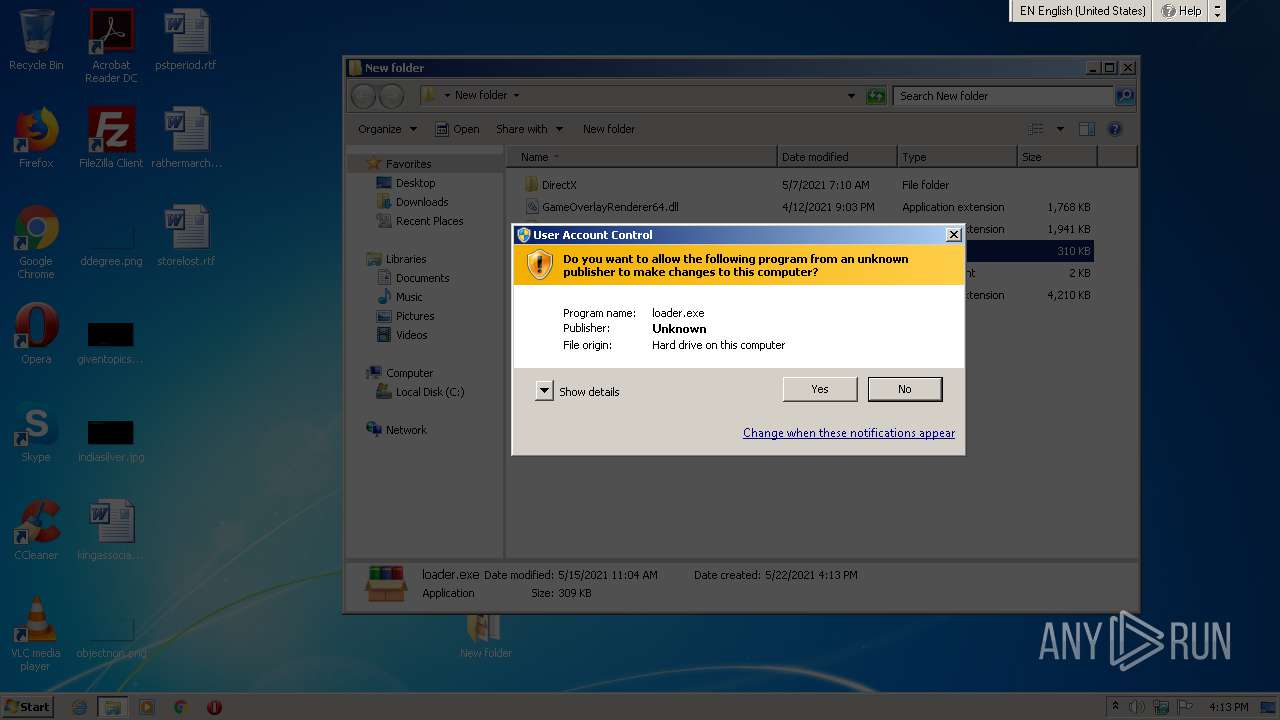Click search magnifier icon in Explorer
The width and height of the screenshot is (1280, 720).
coord(1125,96)
